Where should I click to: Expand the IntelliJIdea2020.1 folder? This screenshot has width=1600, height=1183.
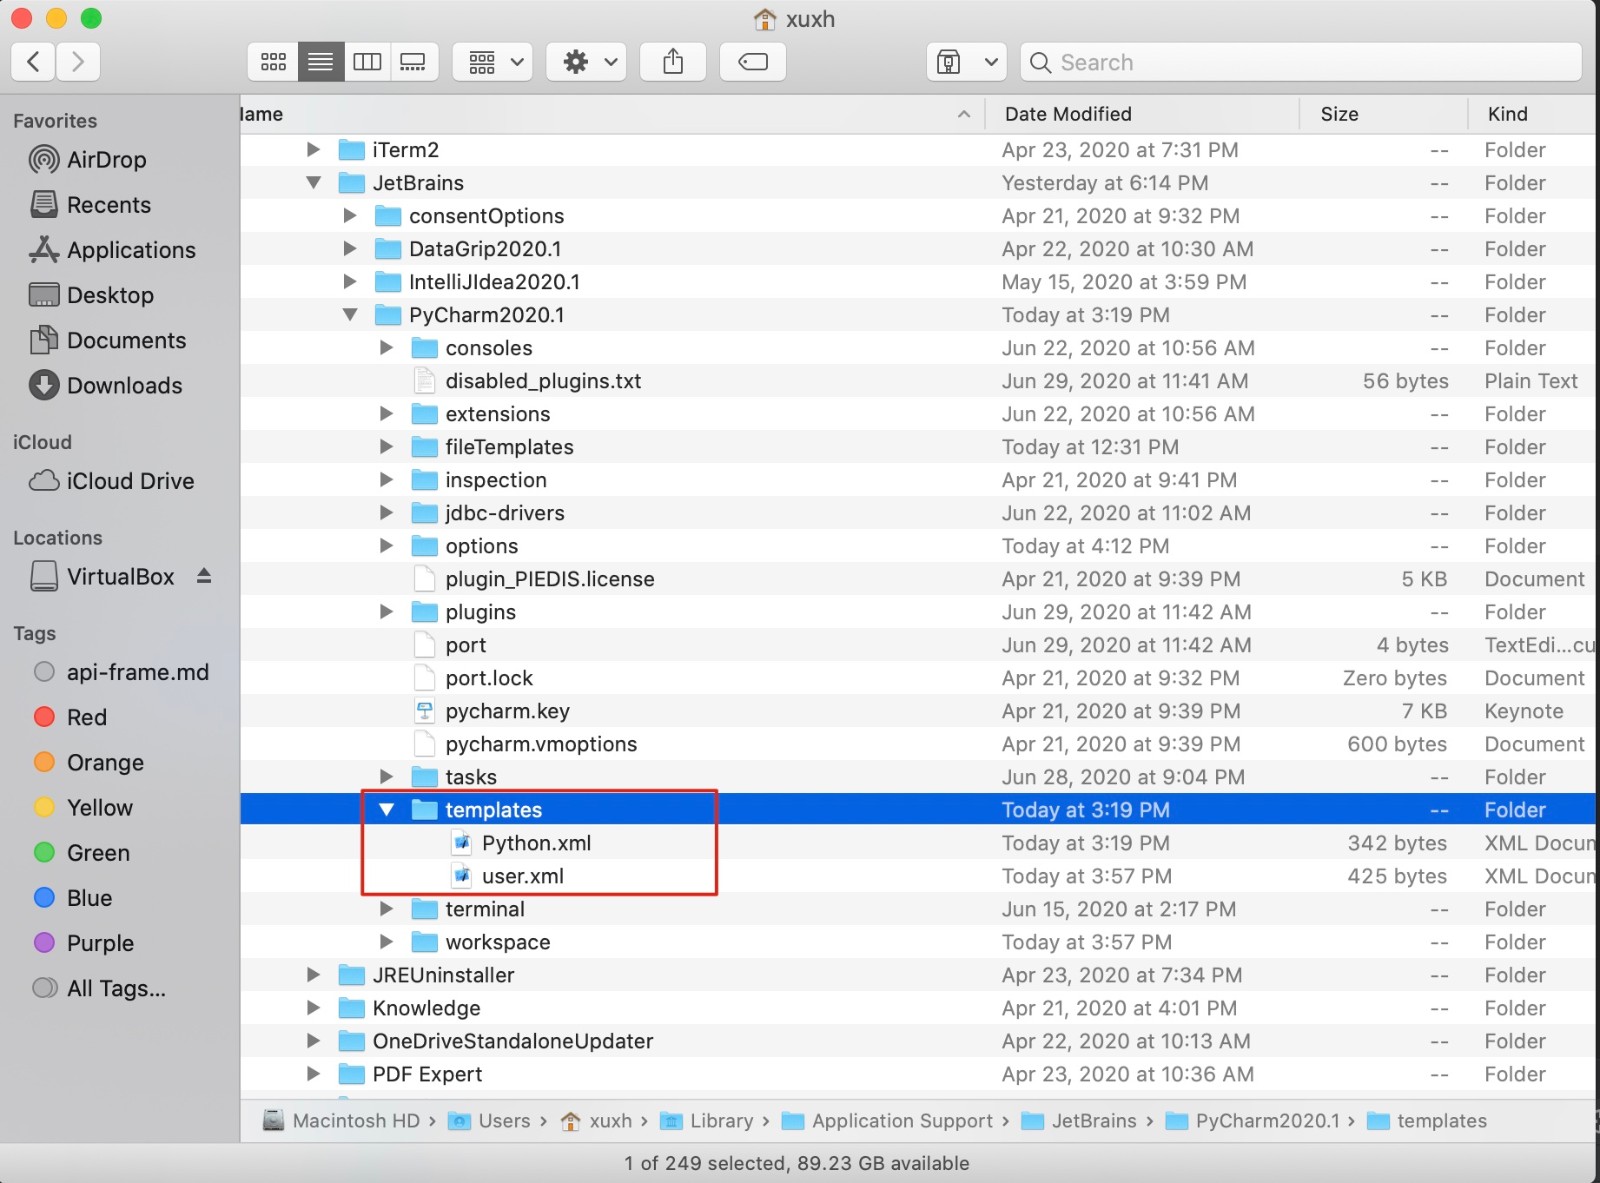[x=350, y=282]
